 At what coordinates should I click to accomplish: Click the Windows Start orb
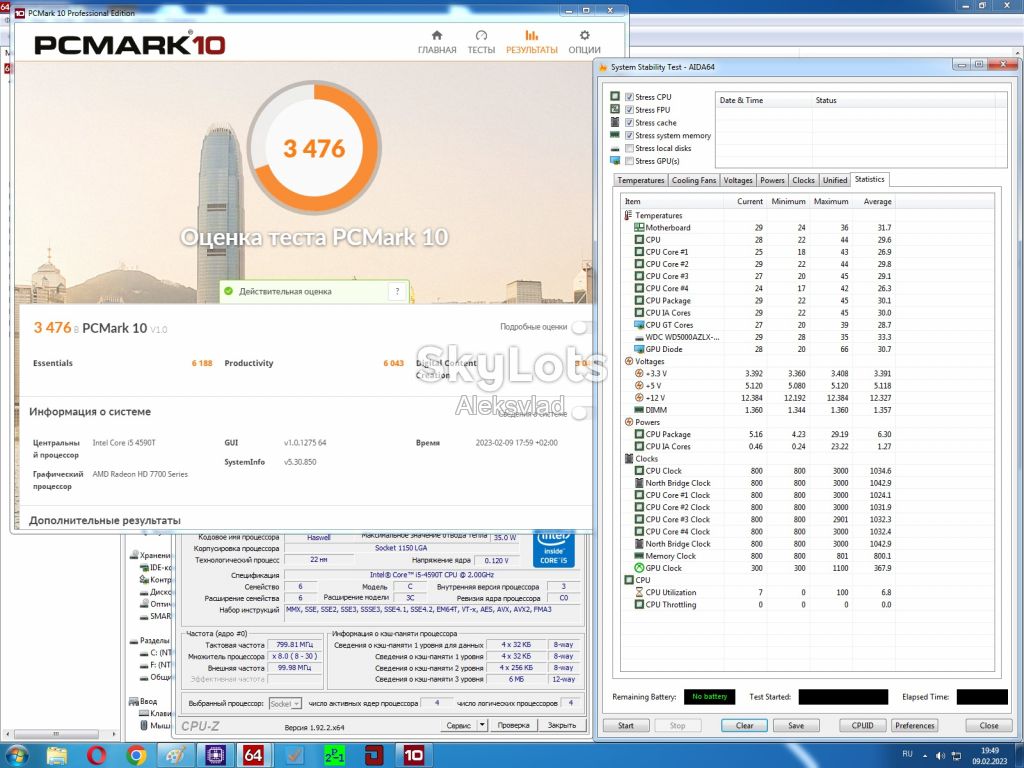click(x=17, y=756)
